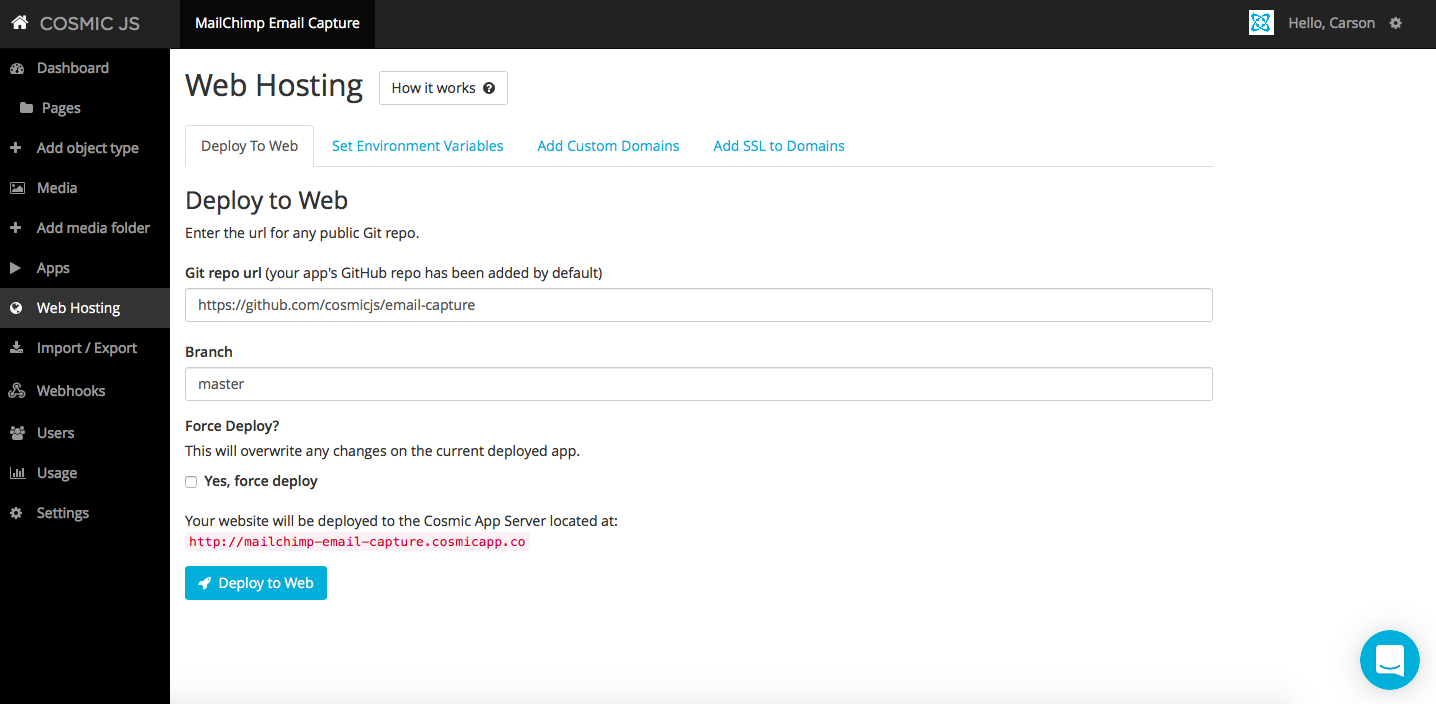Open Import / Export page
This screenshot has width=1436, height=704.
coord(86,348)
